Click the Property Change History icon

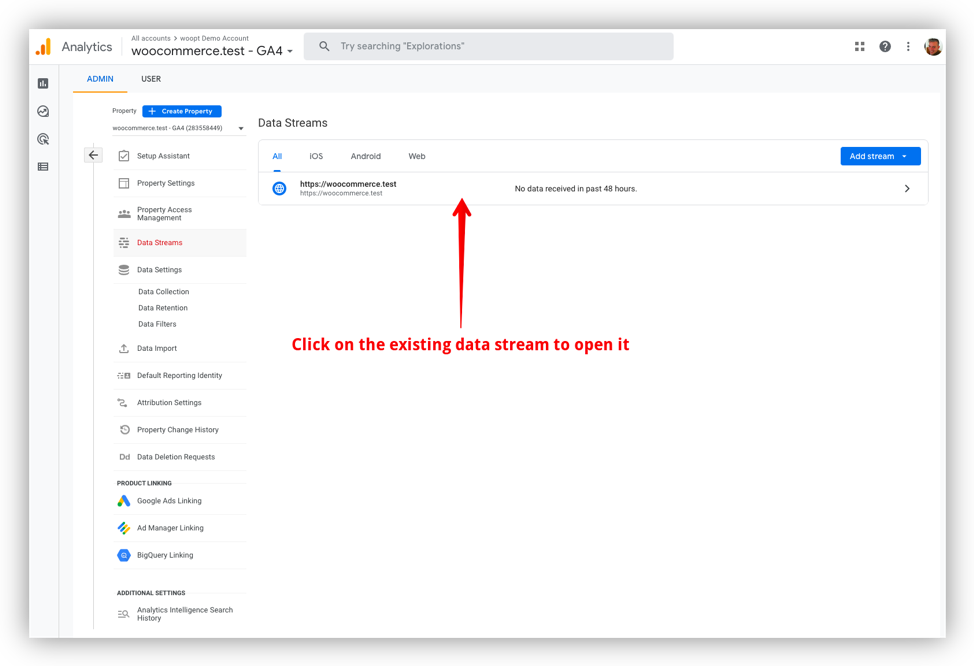click(124, 430)
